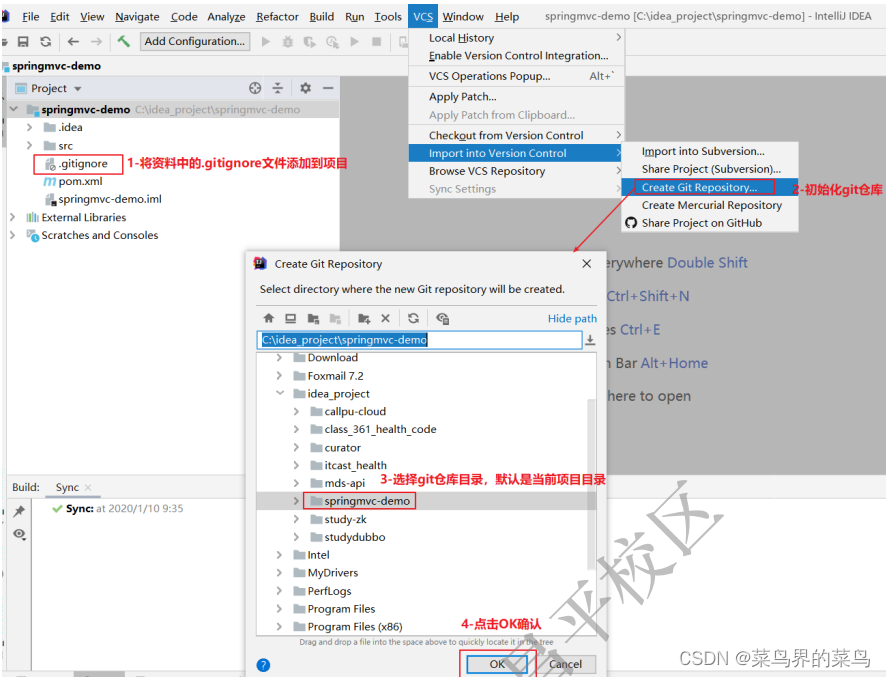
Task: Open the Project view dropdown
Action: tap(77, 89)
